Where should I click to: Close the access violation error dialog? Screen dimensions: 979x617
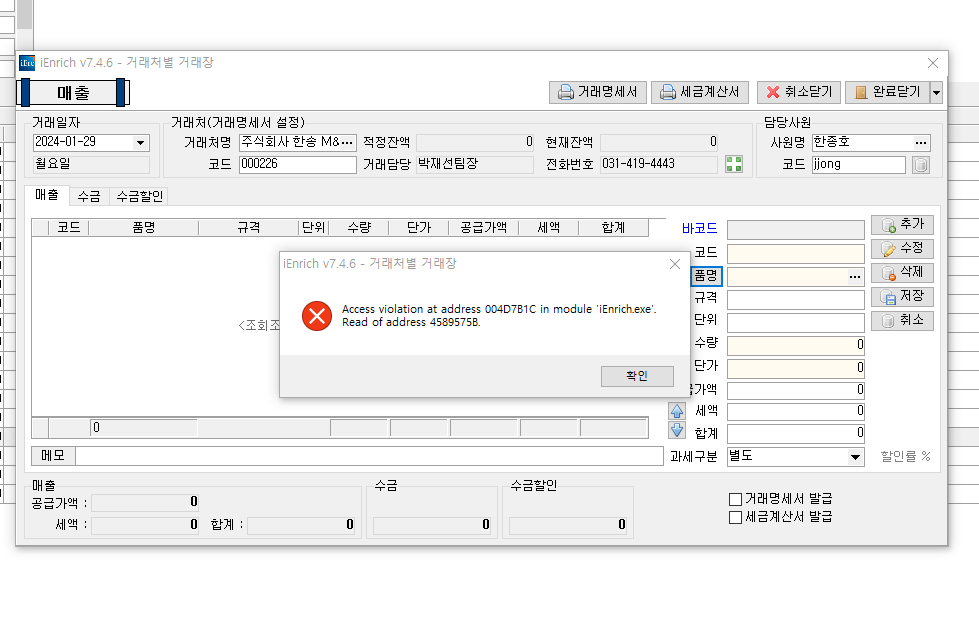[x=675, y=264]
